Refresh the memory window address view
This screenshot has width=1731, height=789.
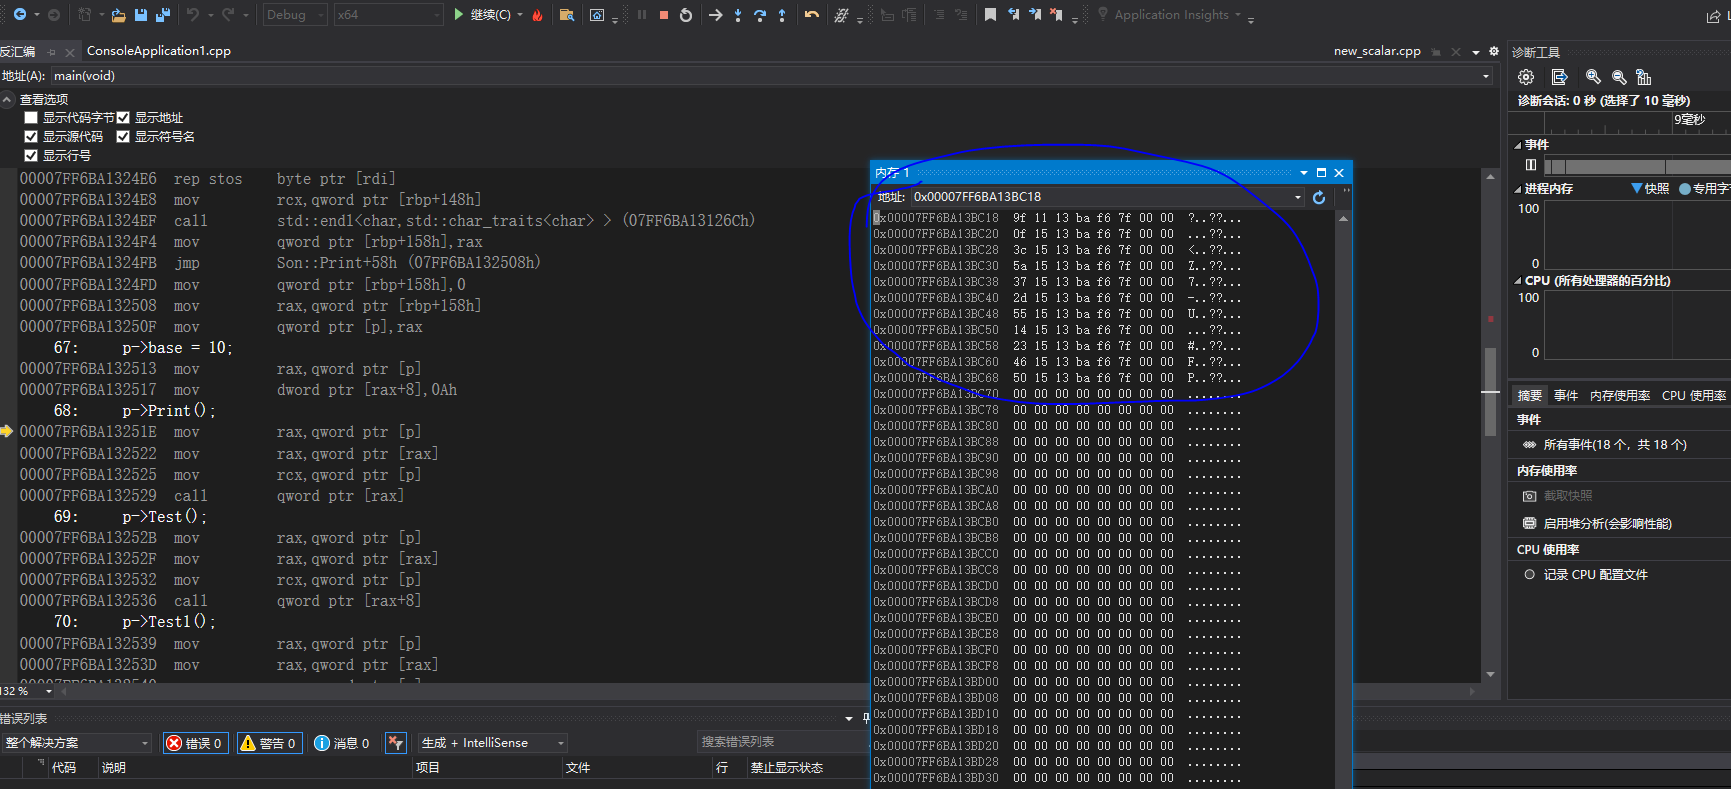point(1319,197)
